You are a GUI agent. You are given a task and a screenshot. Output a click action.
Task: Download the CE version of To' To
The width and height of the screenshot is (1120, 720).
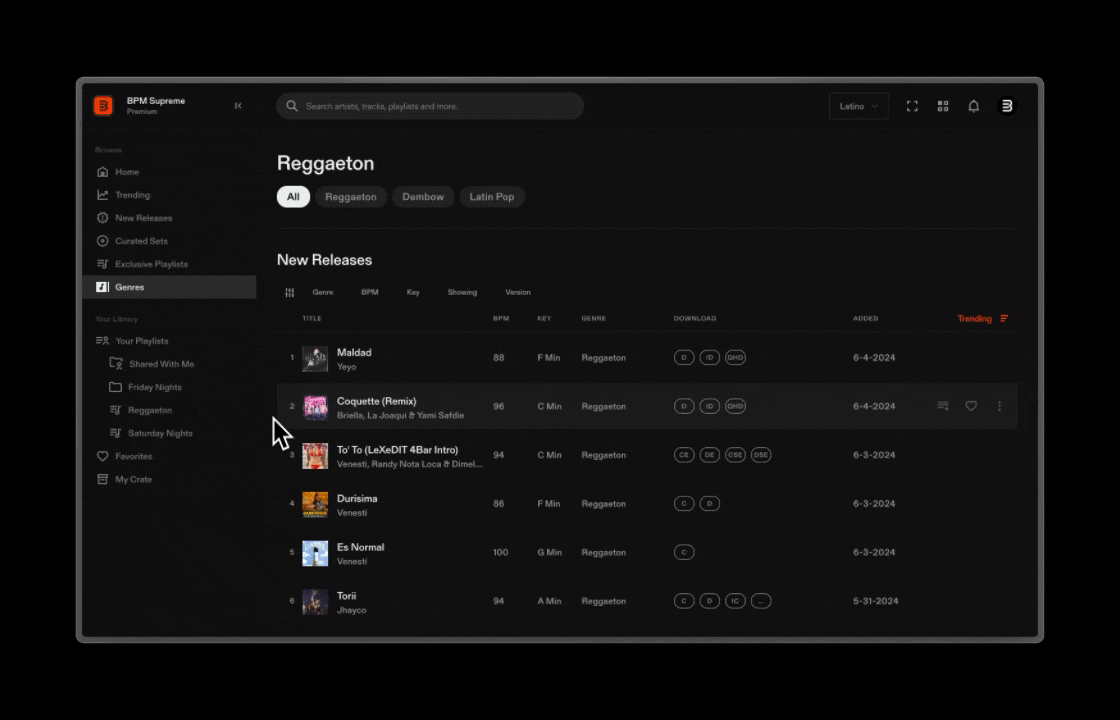tap(684, 454)
